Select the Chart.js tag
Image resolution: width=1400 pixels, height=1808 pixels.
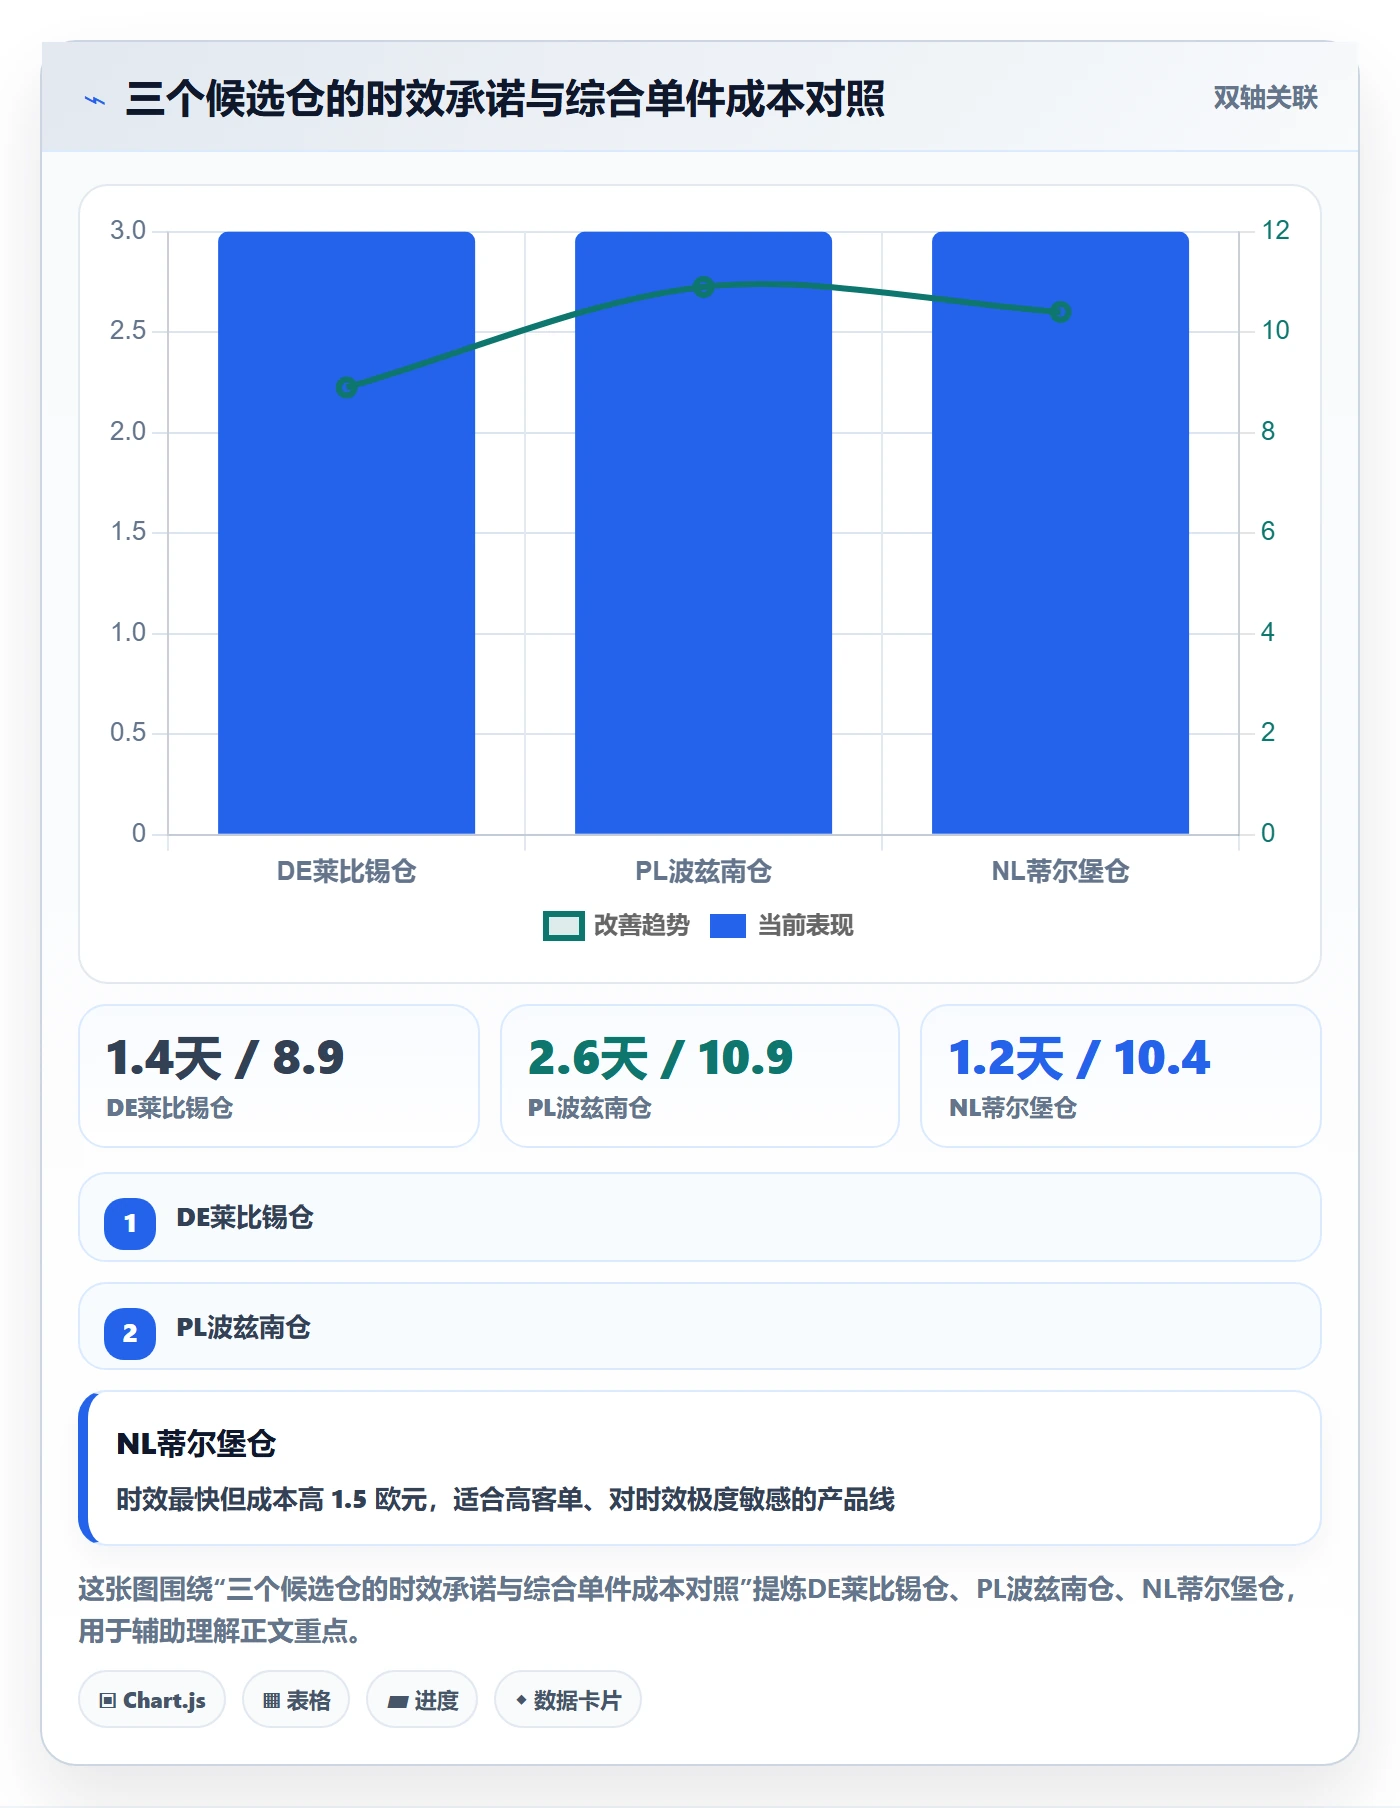(152, 1700)
